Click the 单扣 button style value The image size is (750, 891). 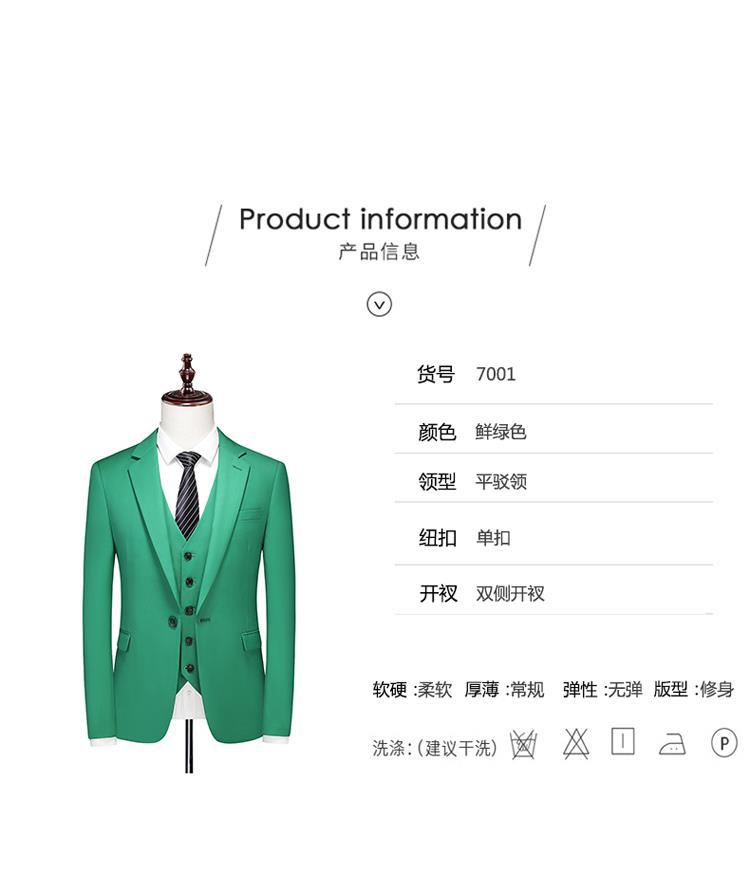[x=493, y=537]
